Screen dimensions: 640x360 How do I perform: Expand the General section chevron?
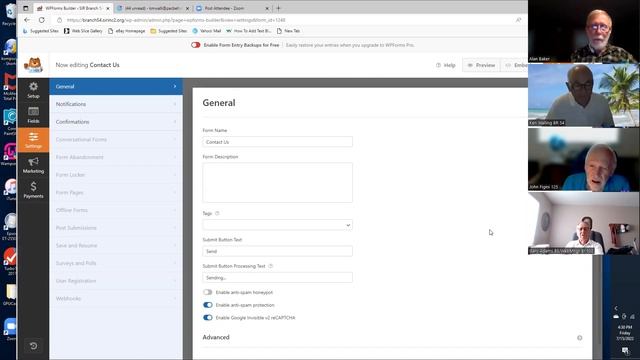tap(175, 87)
